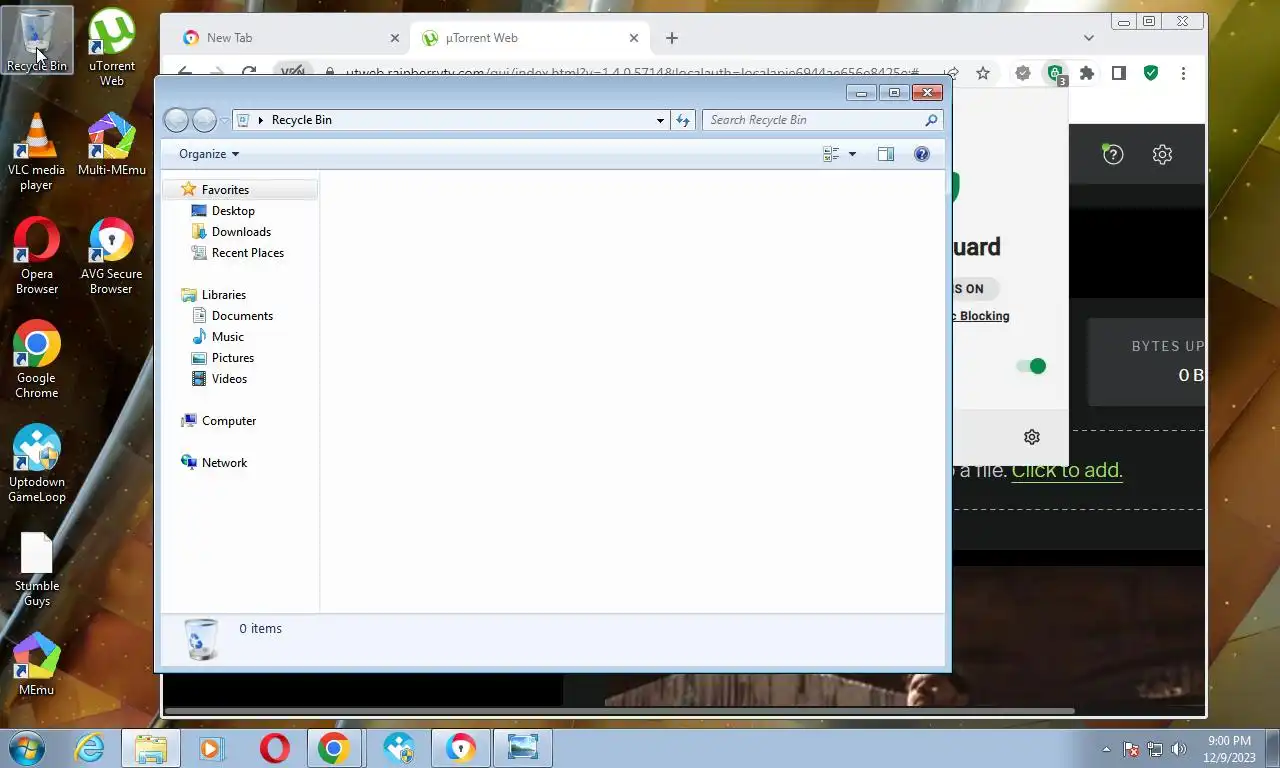Click the volume speaker tray icon

(x=1178, y=749)
